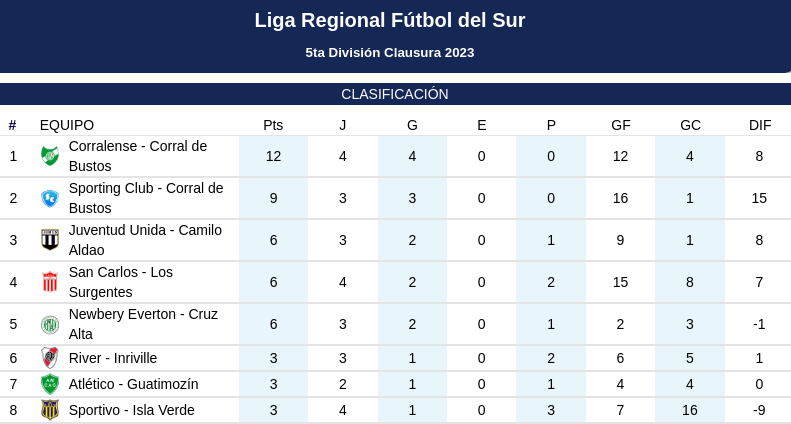Click the GF column header
Screen dimensions: 791x424
coord(620,125)
